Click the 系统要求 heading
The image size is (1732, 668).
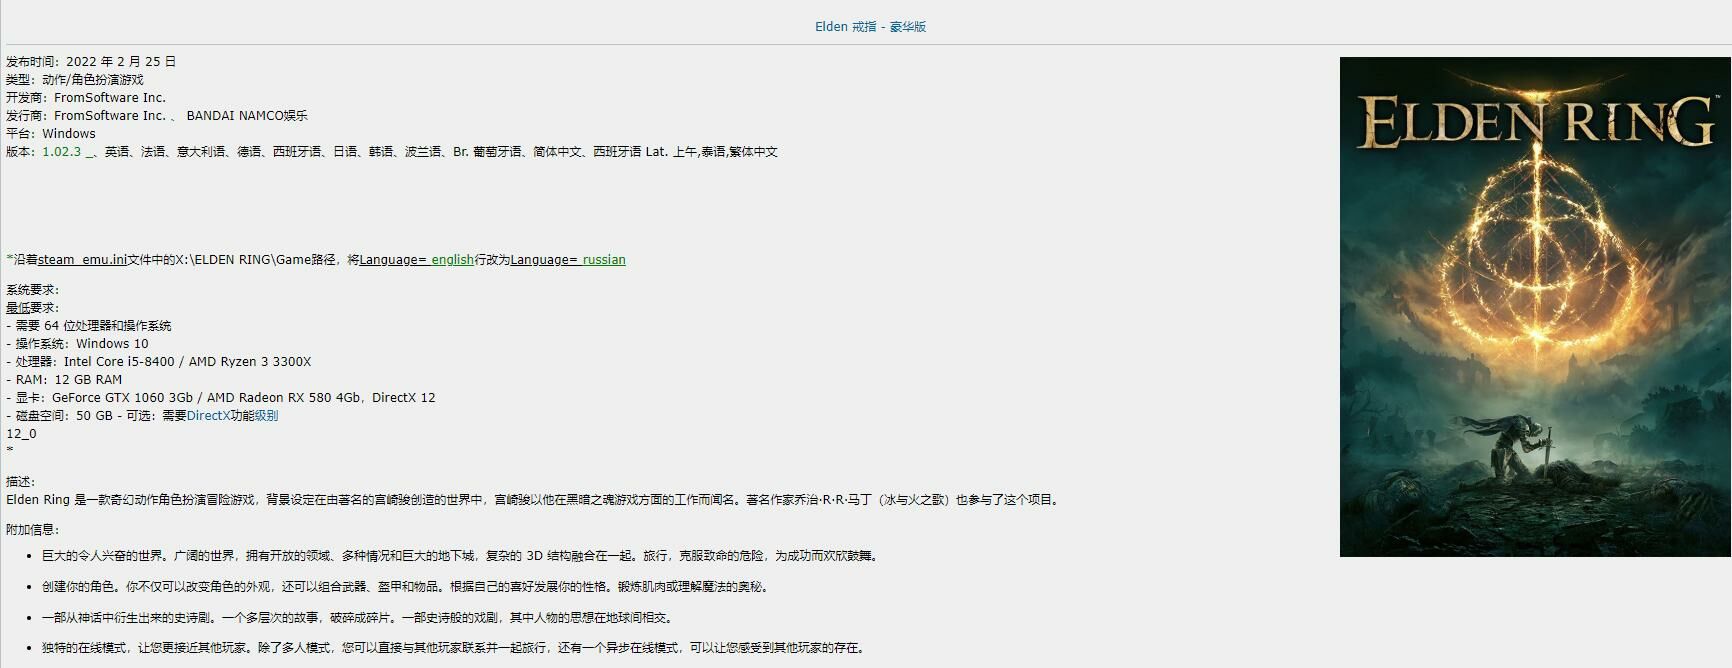(x=32, y=290)
